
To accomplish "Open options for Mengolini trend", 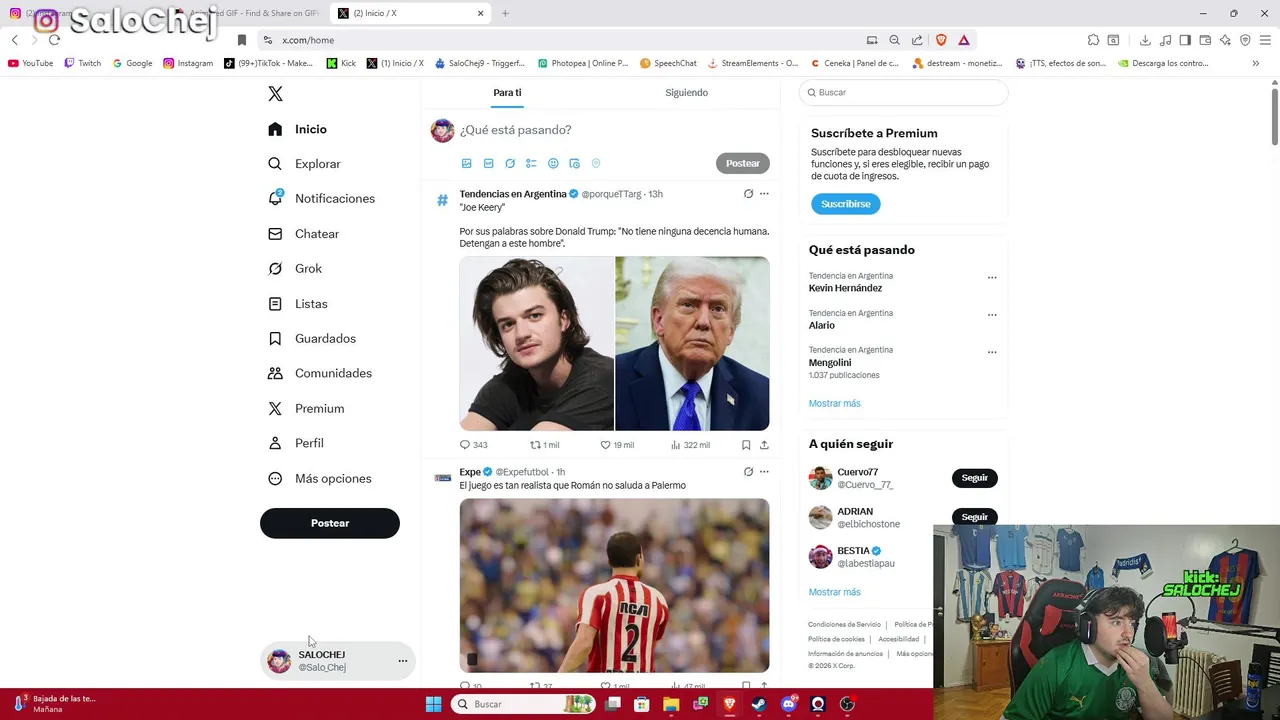I will [x=992, y=352].
